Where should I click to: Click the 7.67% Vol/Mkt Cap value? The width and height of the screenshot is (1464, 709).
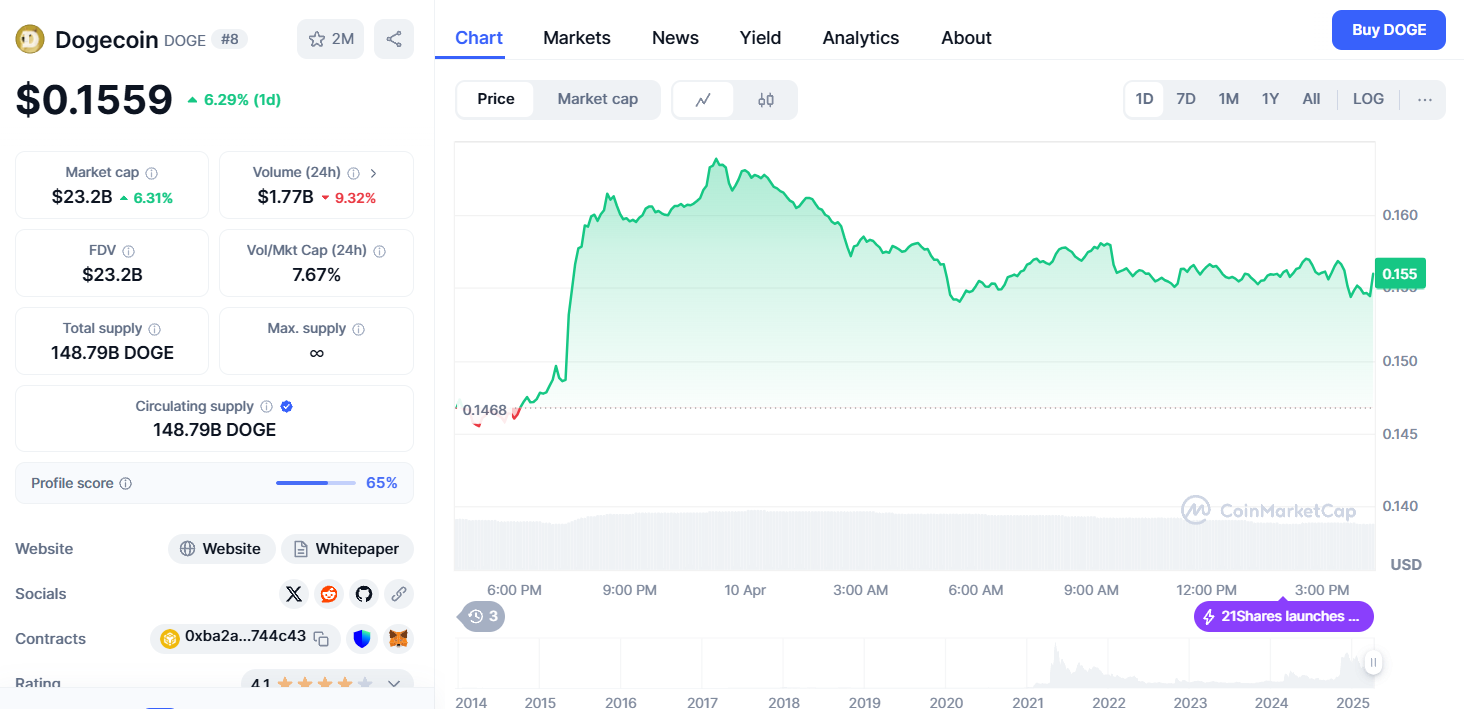click(x=316, y=275)
